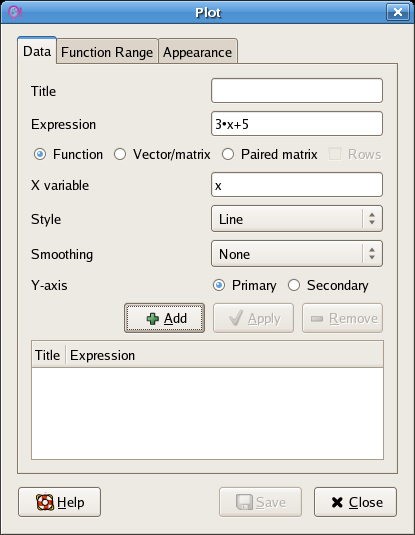Open the Style dropdown showing Line
This screenshot has height=535, width=415.
(x=297, y=219)
